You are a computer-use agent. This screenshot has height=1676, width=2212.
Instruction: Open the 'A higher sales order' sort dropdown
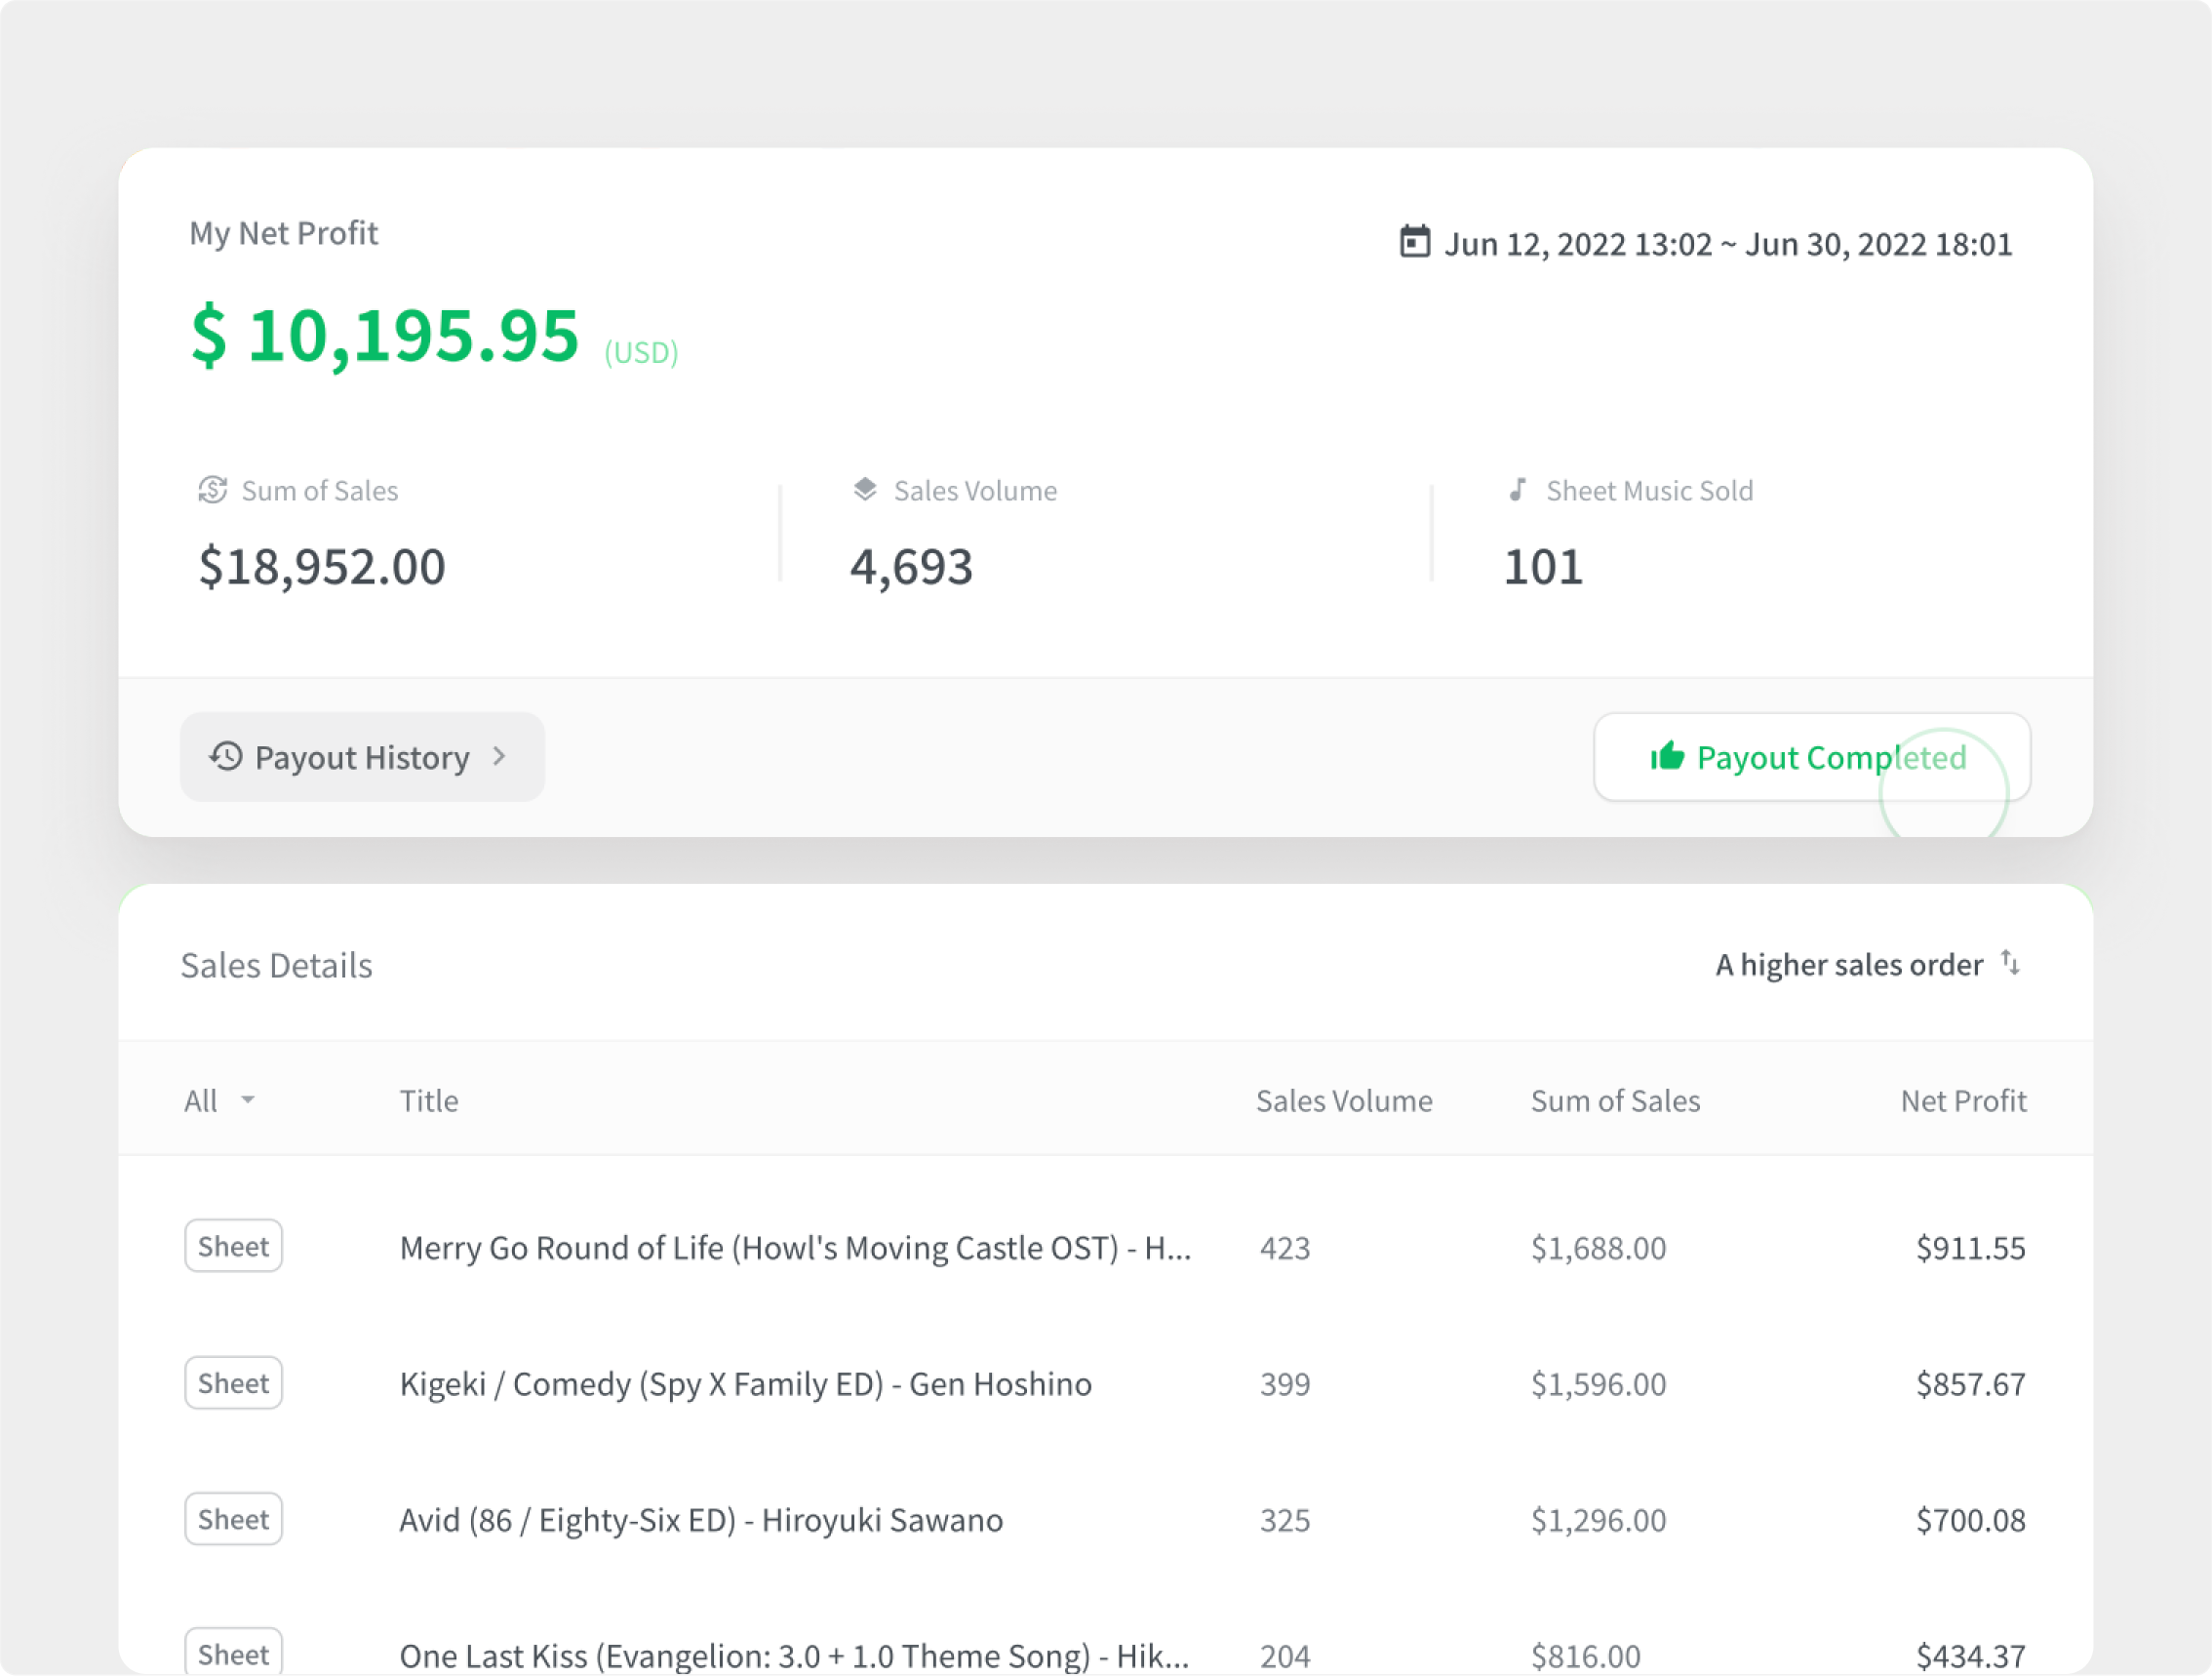[1849, 964]
